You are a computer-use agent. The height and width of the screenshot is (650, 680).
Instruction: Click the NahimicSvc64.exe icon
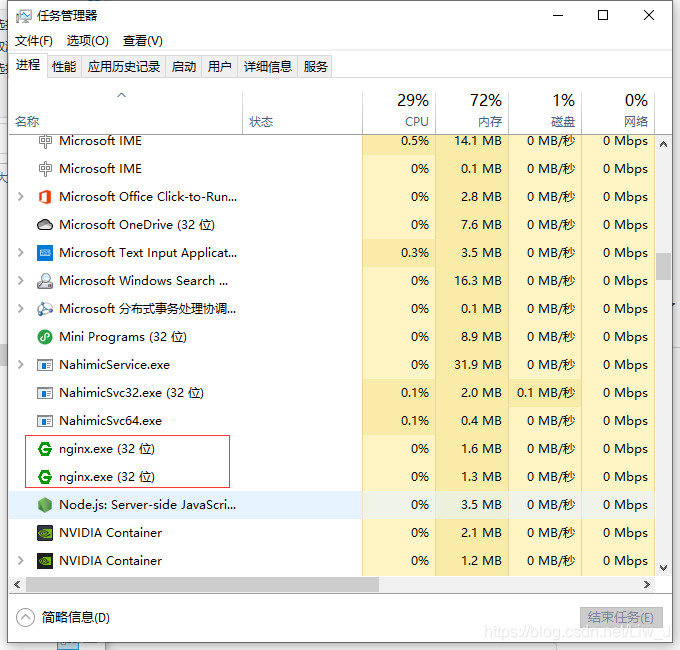45,421
